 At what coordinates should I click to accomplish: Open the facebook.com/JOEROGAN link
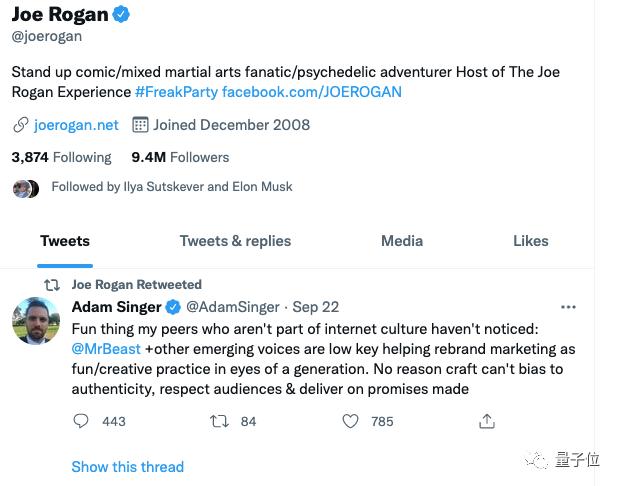(x=311, y=92)
